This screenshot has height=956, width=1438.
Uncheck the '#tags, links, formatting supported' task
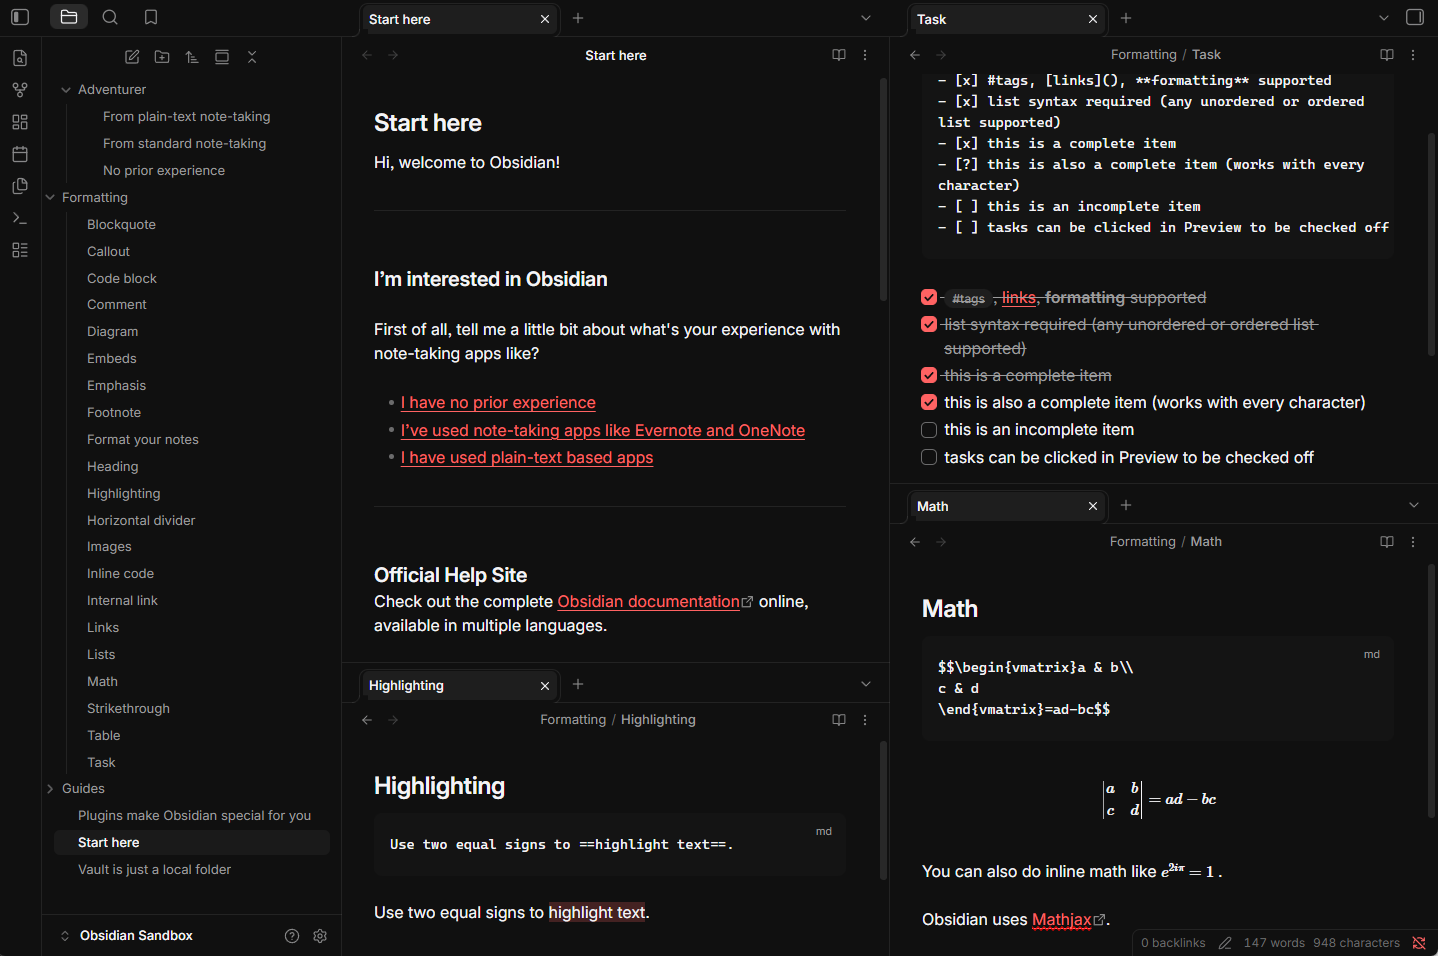[x=929, y=297]
